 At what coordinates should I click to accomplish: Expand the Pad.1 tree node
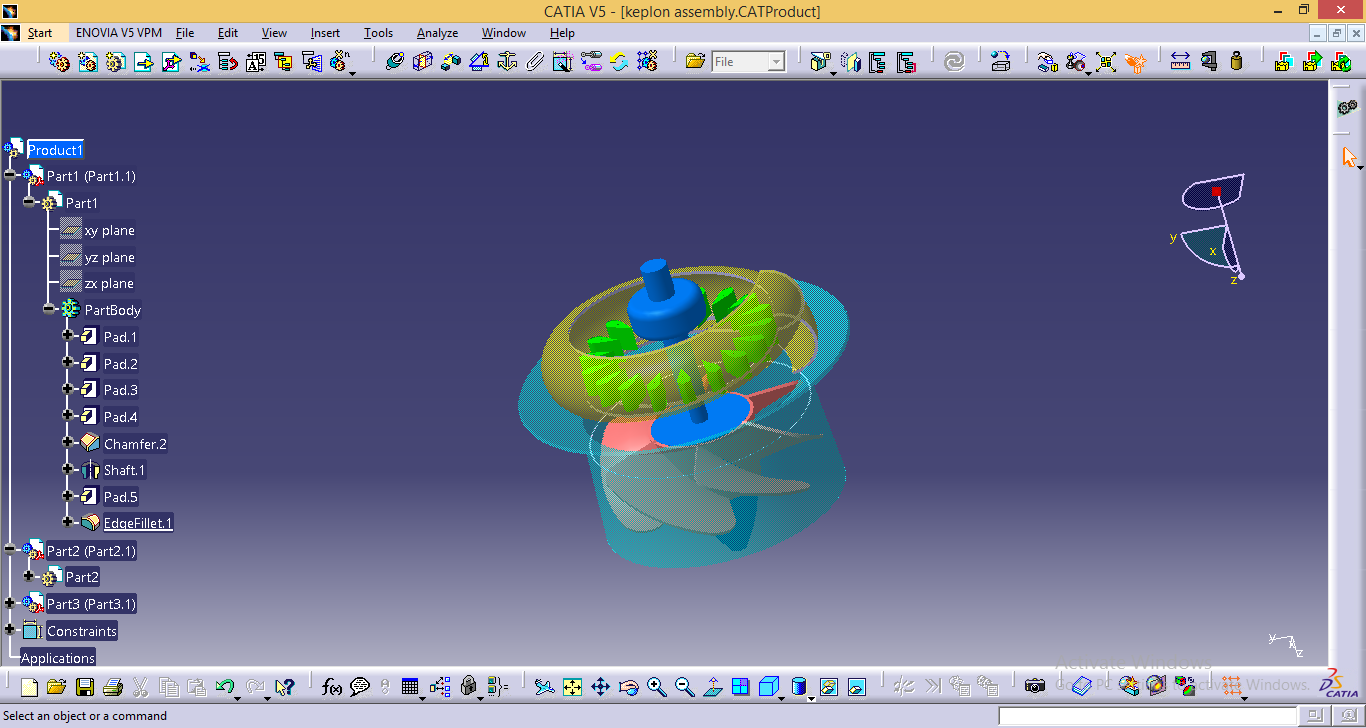pyautogui.click(x=68, y=336)
